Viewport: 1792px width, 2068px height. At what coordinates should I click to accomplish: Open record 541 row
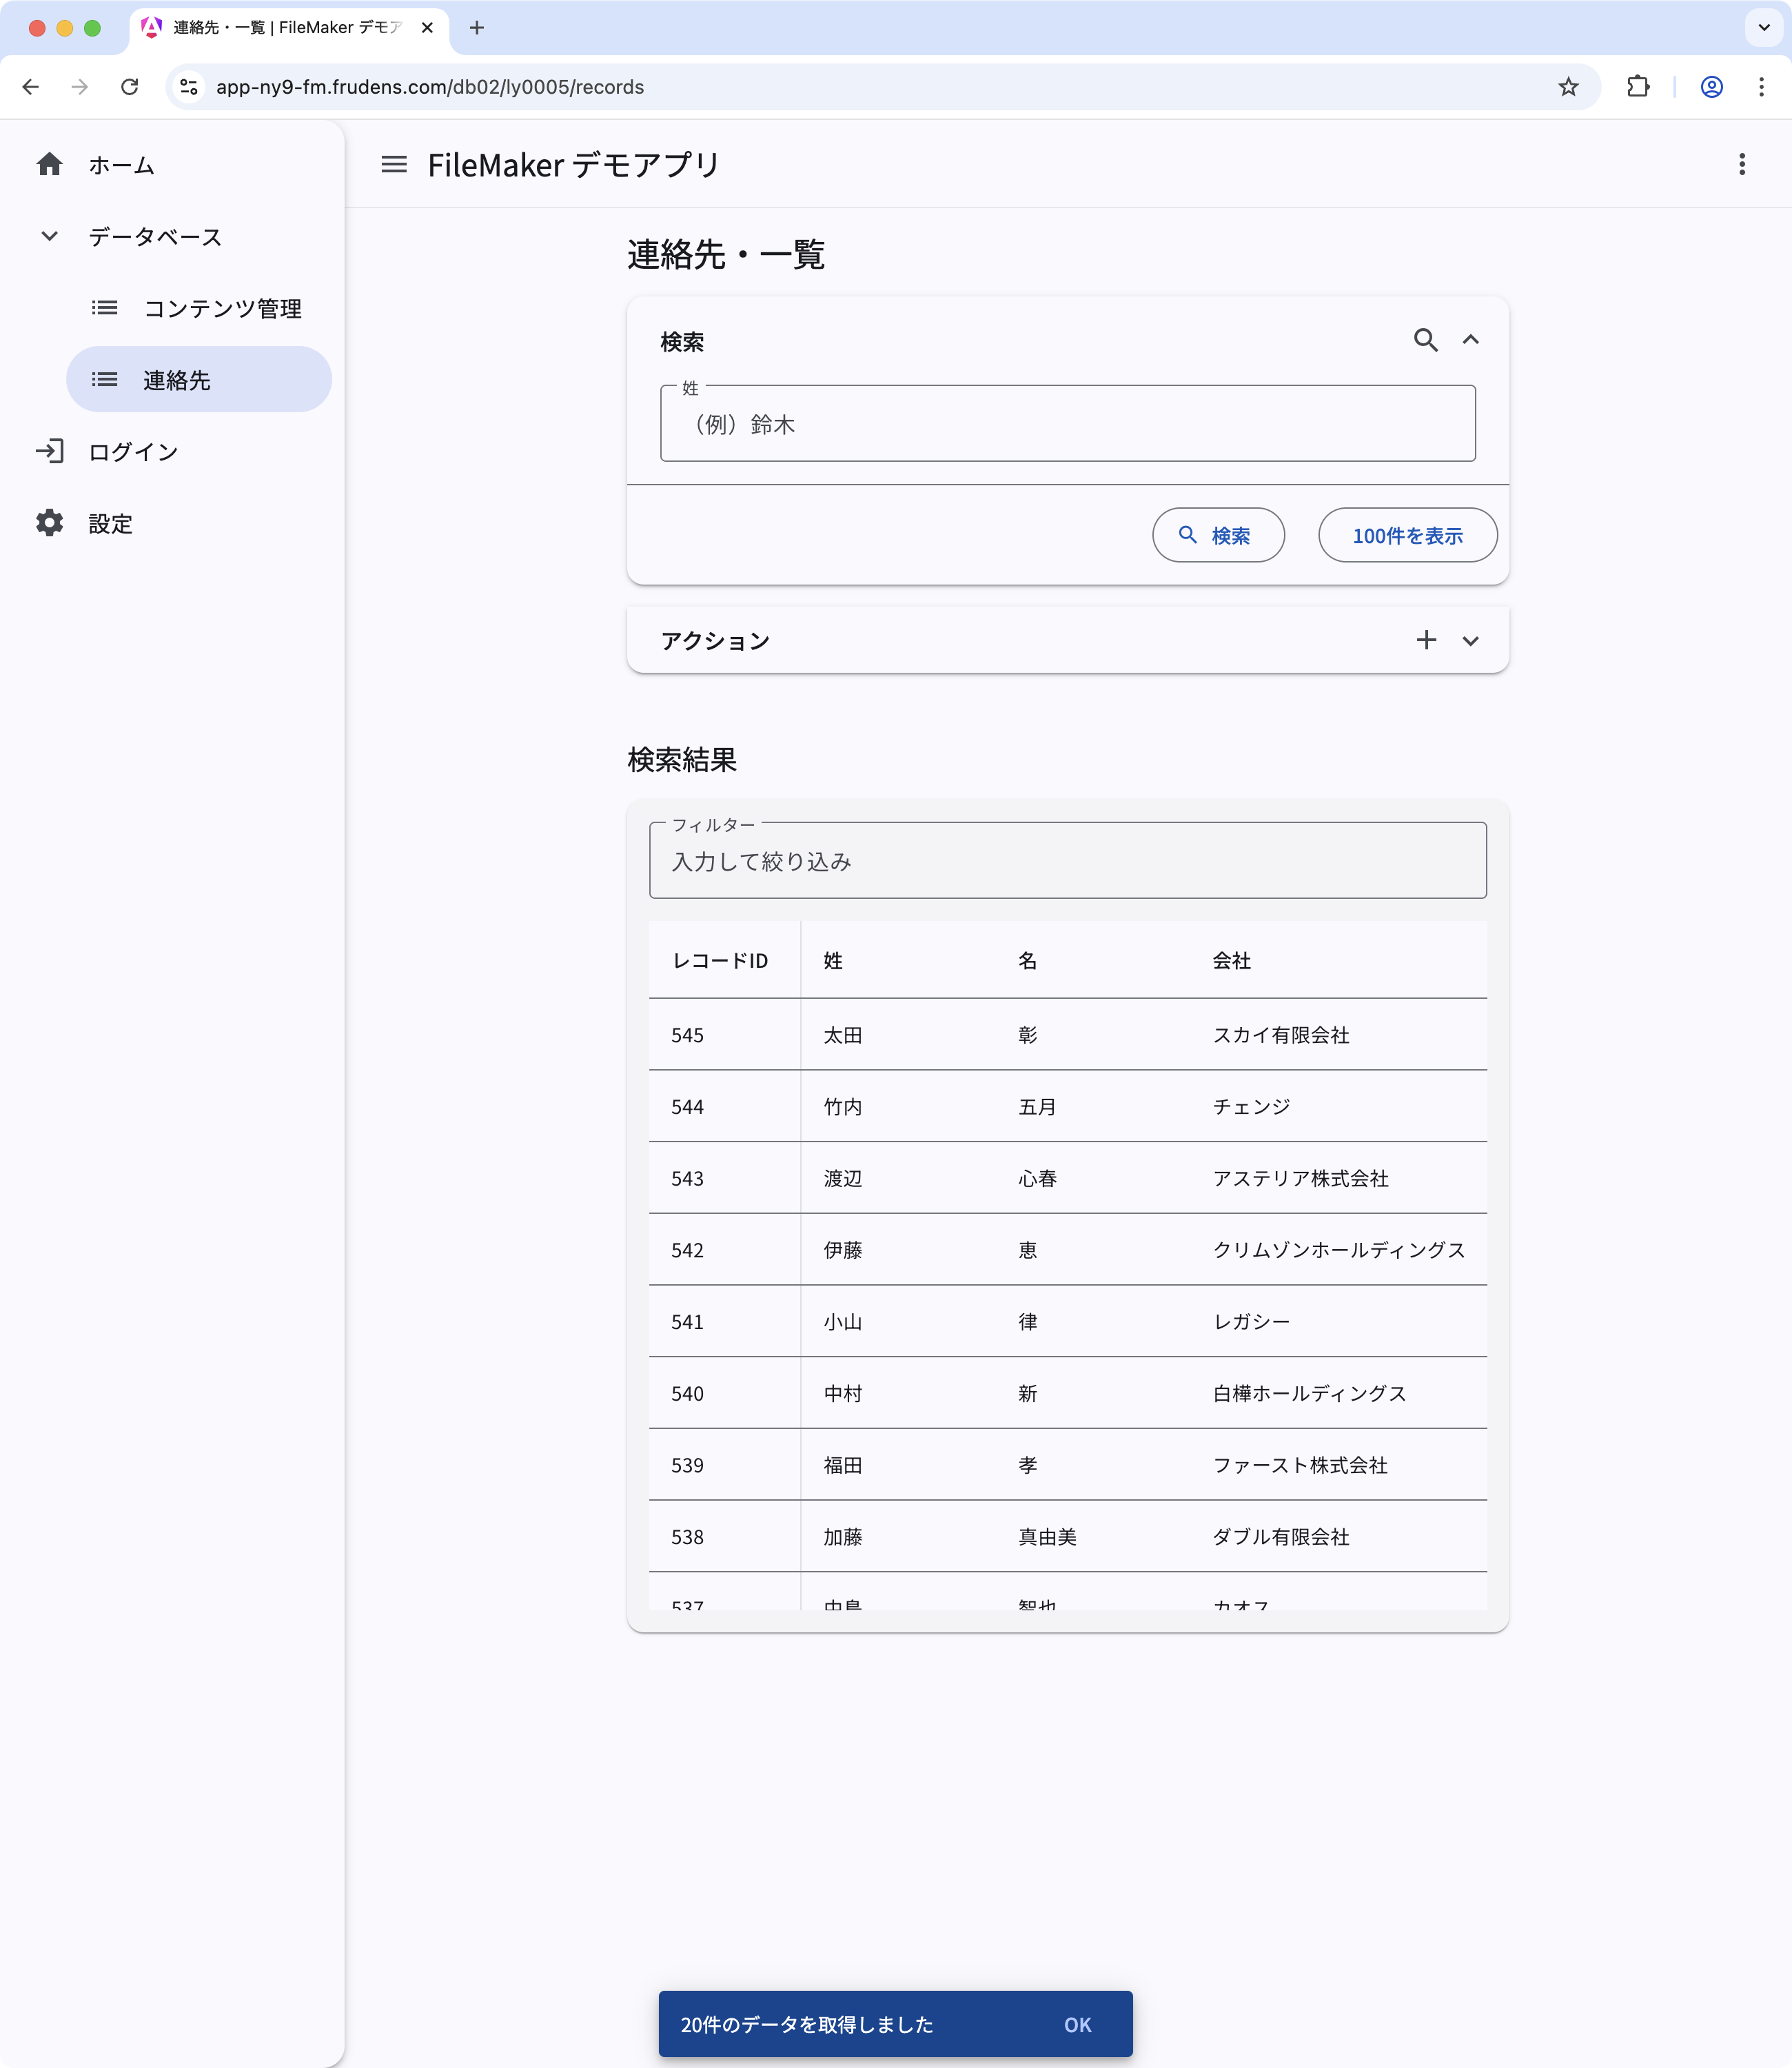[x=1068, y=1322]
